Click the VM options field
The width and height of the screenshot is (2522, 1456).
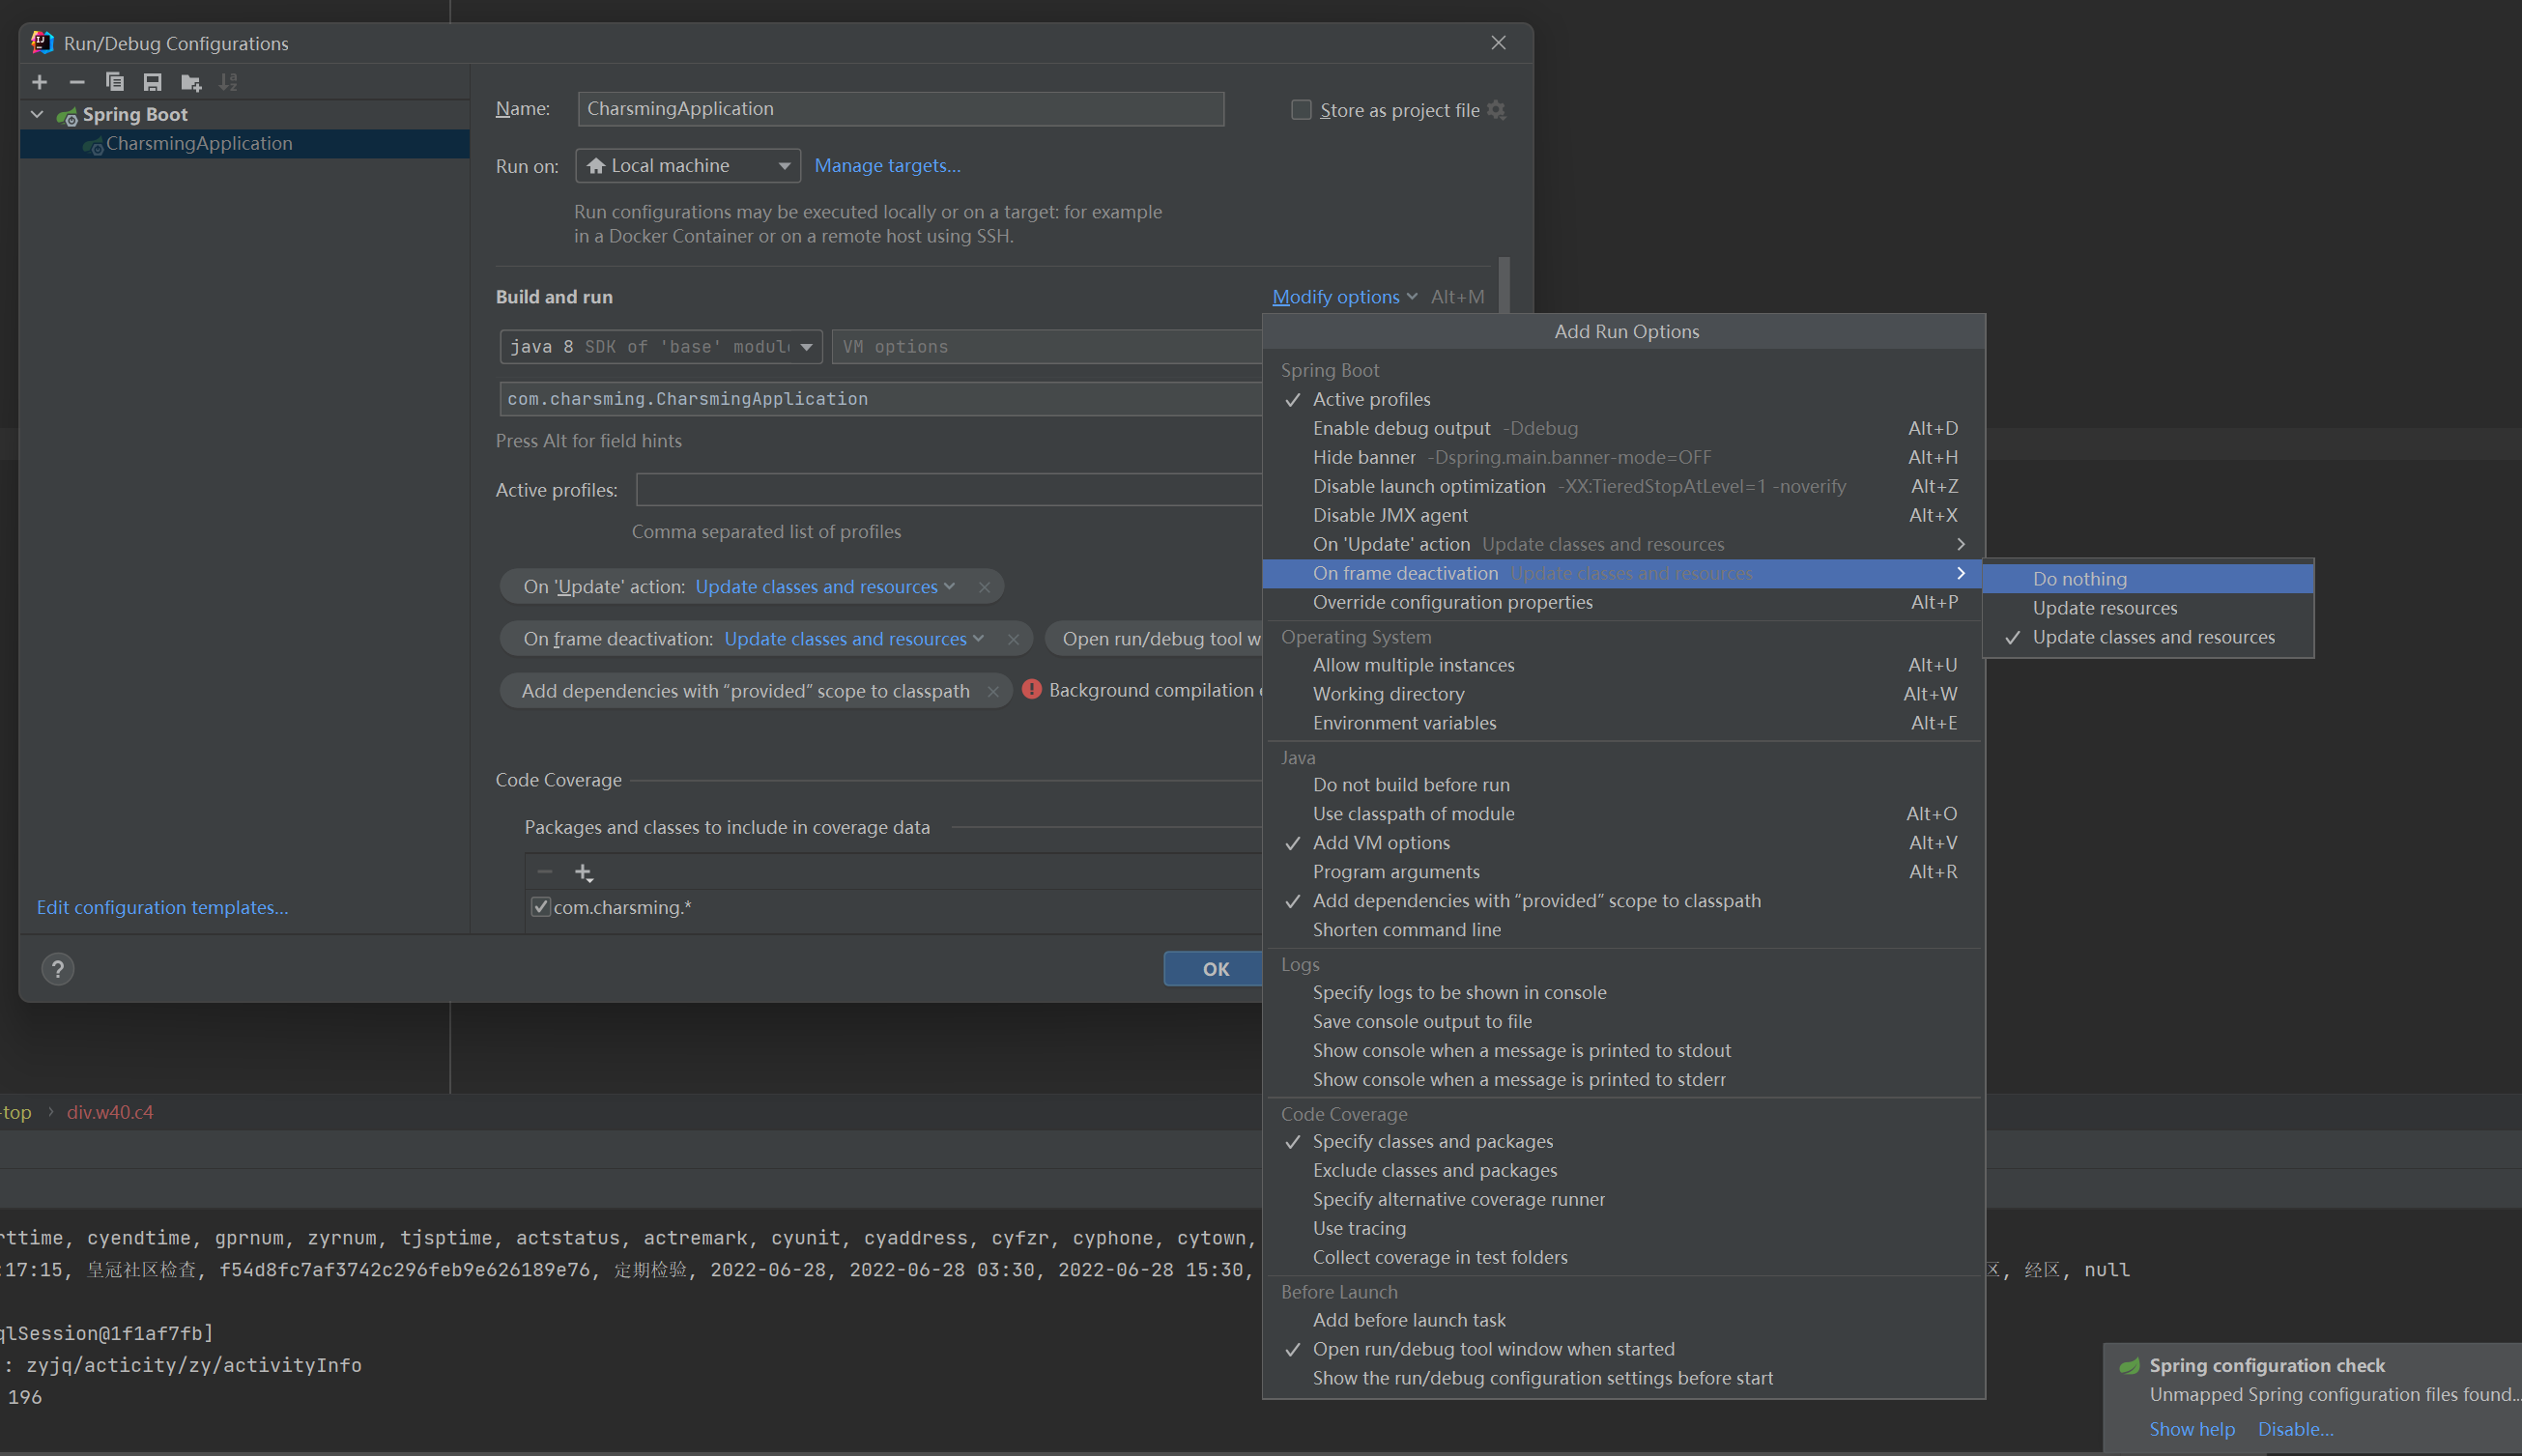tap(1047, 347)
